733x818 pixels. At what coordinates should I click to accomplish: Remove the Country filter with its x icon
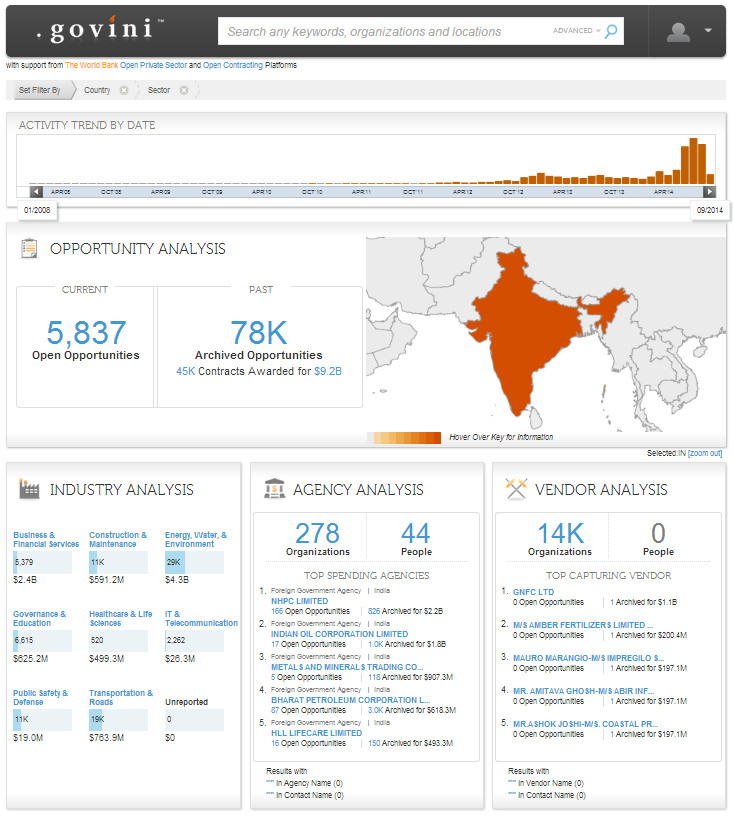pos(124,90)
